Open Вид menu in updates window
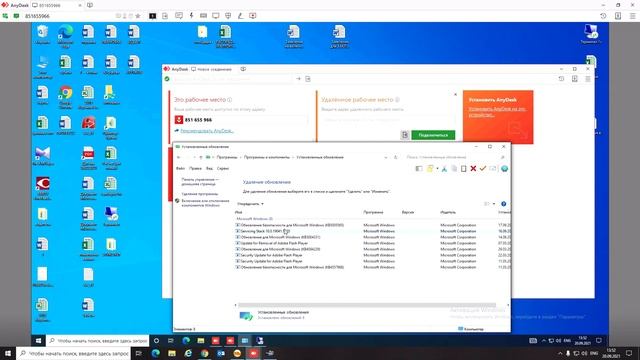This screenshot has width=640, height=360. (x=209, y=168)
